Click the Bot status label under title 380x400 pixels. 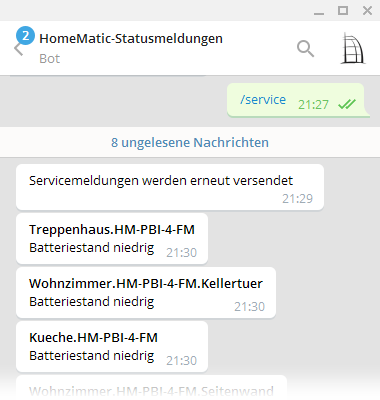coord(50,59)
